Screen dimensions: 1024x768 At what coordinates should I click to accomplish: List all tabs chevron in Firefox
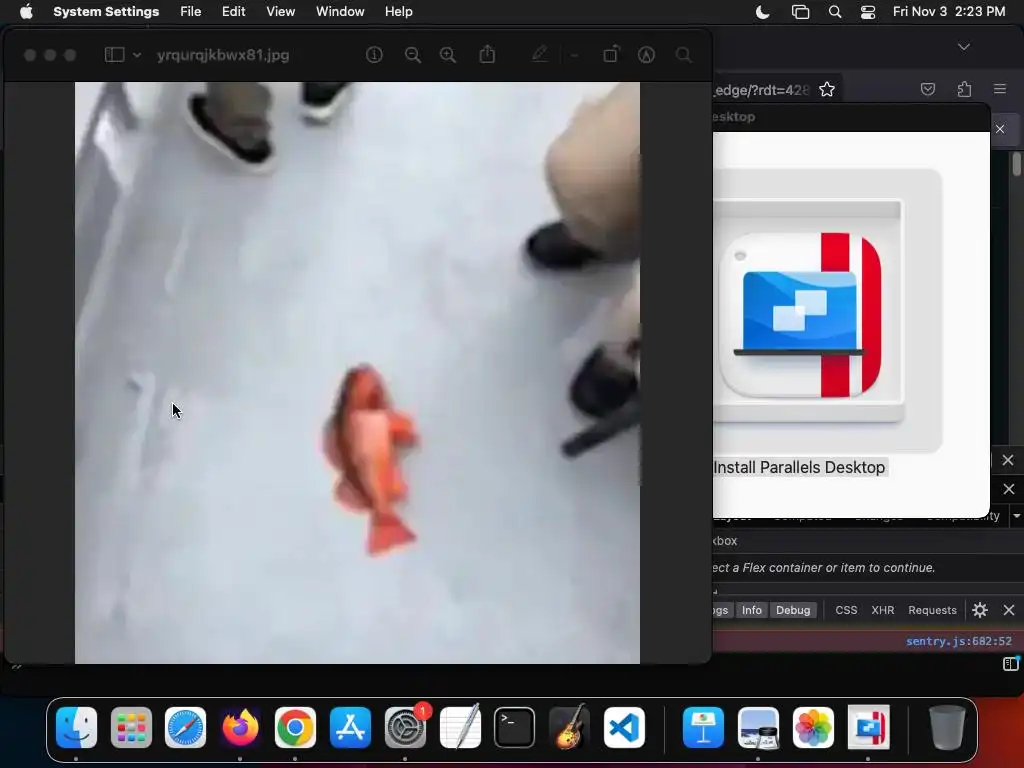coord(964,47)
